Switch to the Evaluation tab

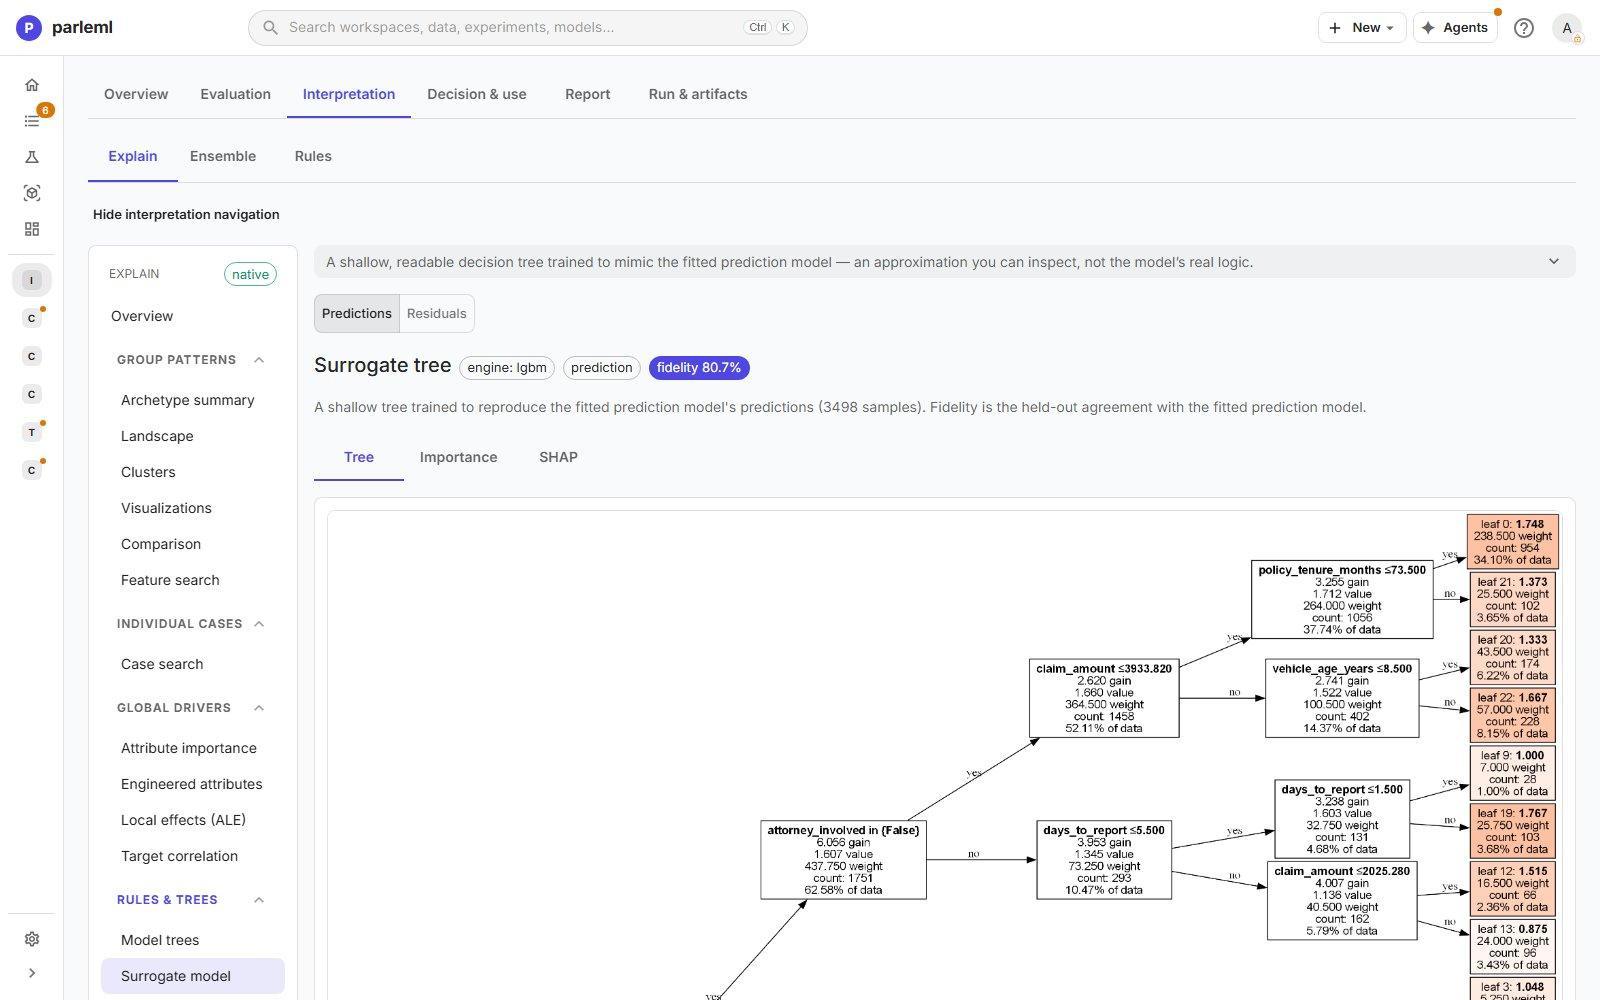tap(235, 94)
